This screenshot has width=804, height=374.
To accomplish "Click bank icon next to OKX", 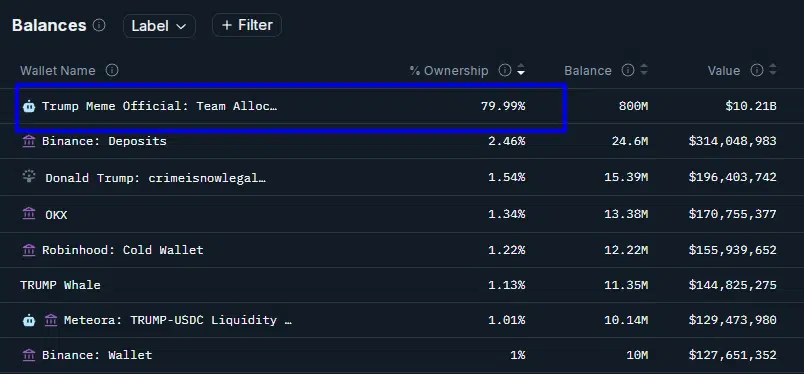I will pyautogui.click(x=29, y=214).
